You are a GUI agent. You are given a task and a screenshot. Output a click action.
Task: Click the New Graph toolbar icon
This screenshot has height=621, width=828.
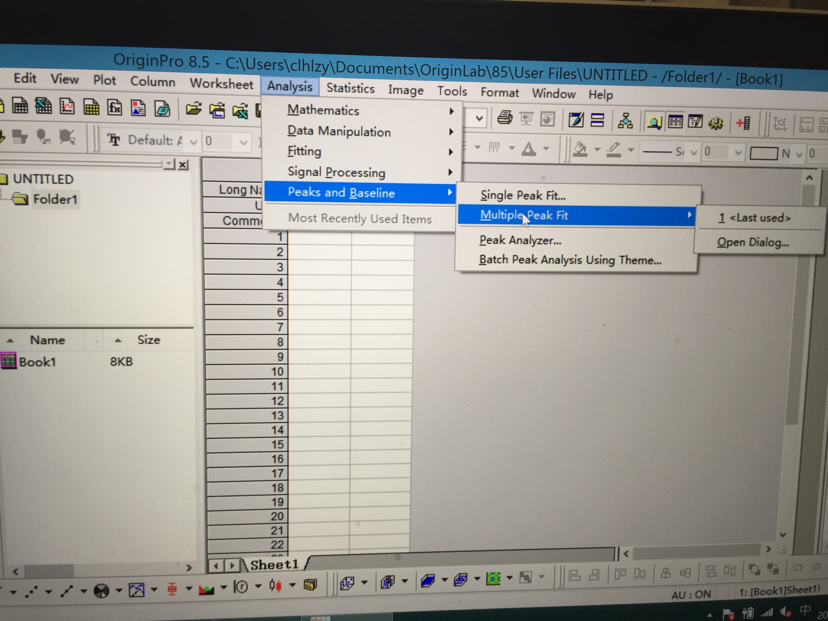click(x=67, y=107)
